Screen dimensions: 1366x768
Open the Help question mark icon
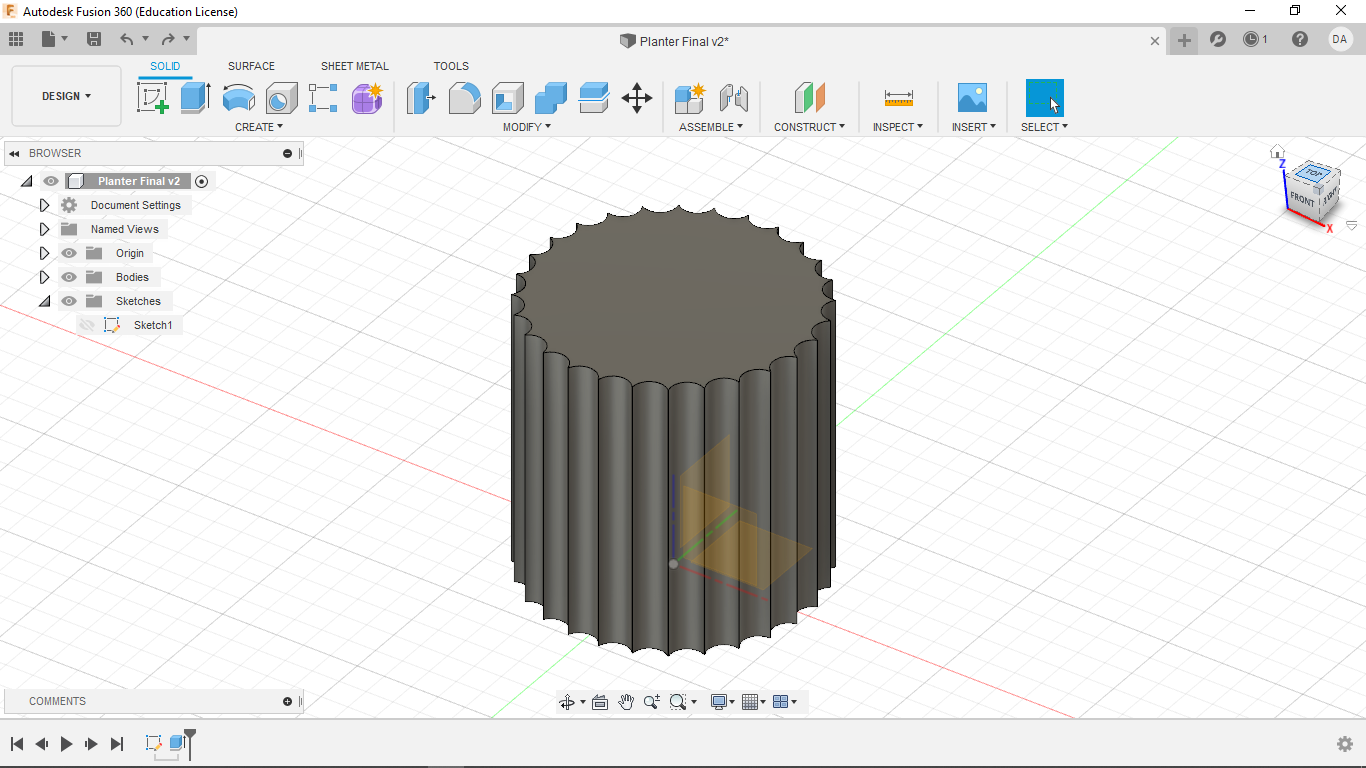pos(1299,39)
